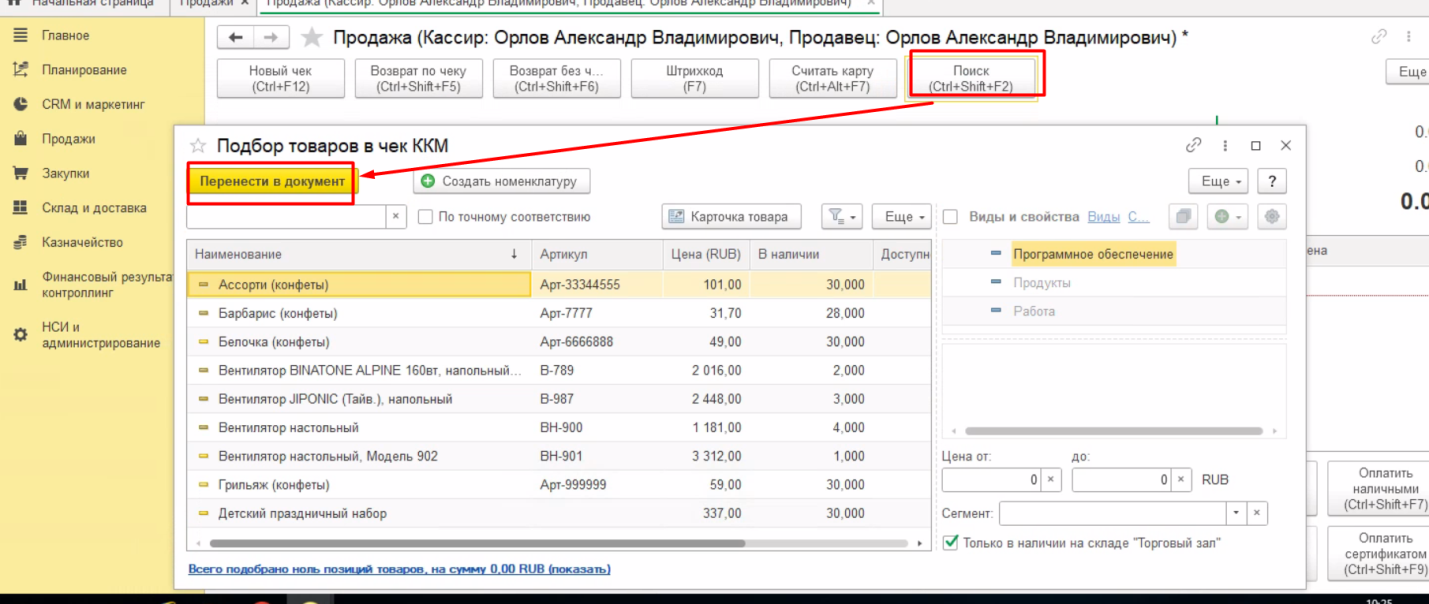Image resolution: width=1429 pixels, height=604 pixels.
Task: Click the green plus icon in properties panel
Action: [1226, 217]
